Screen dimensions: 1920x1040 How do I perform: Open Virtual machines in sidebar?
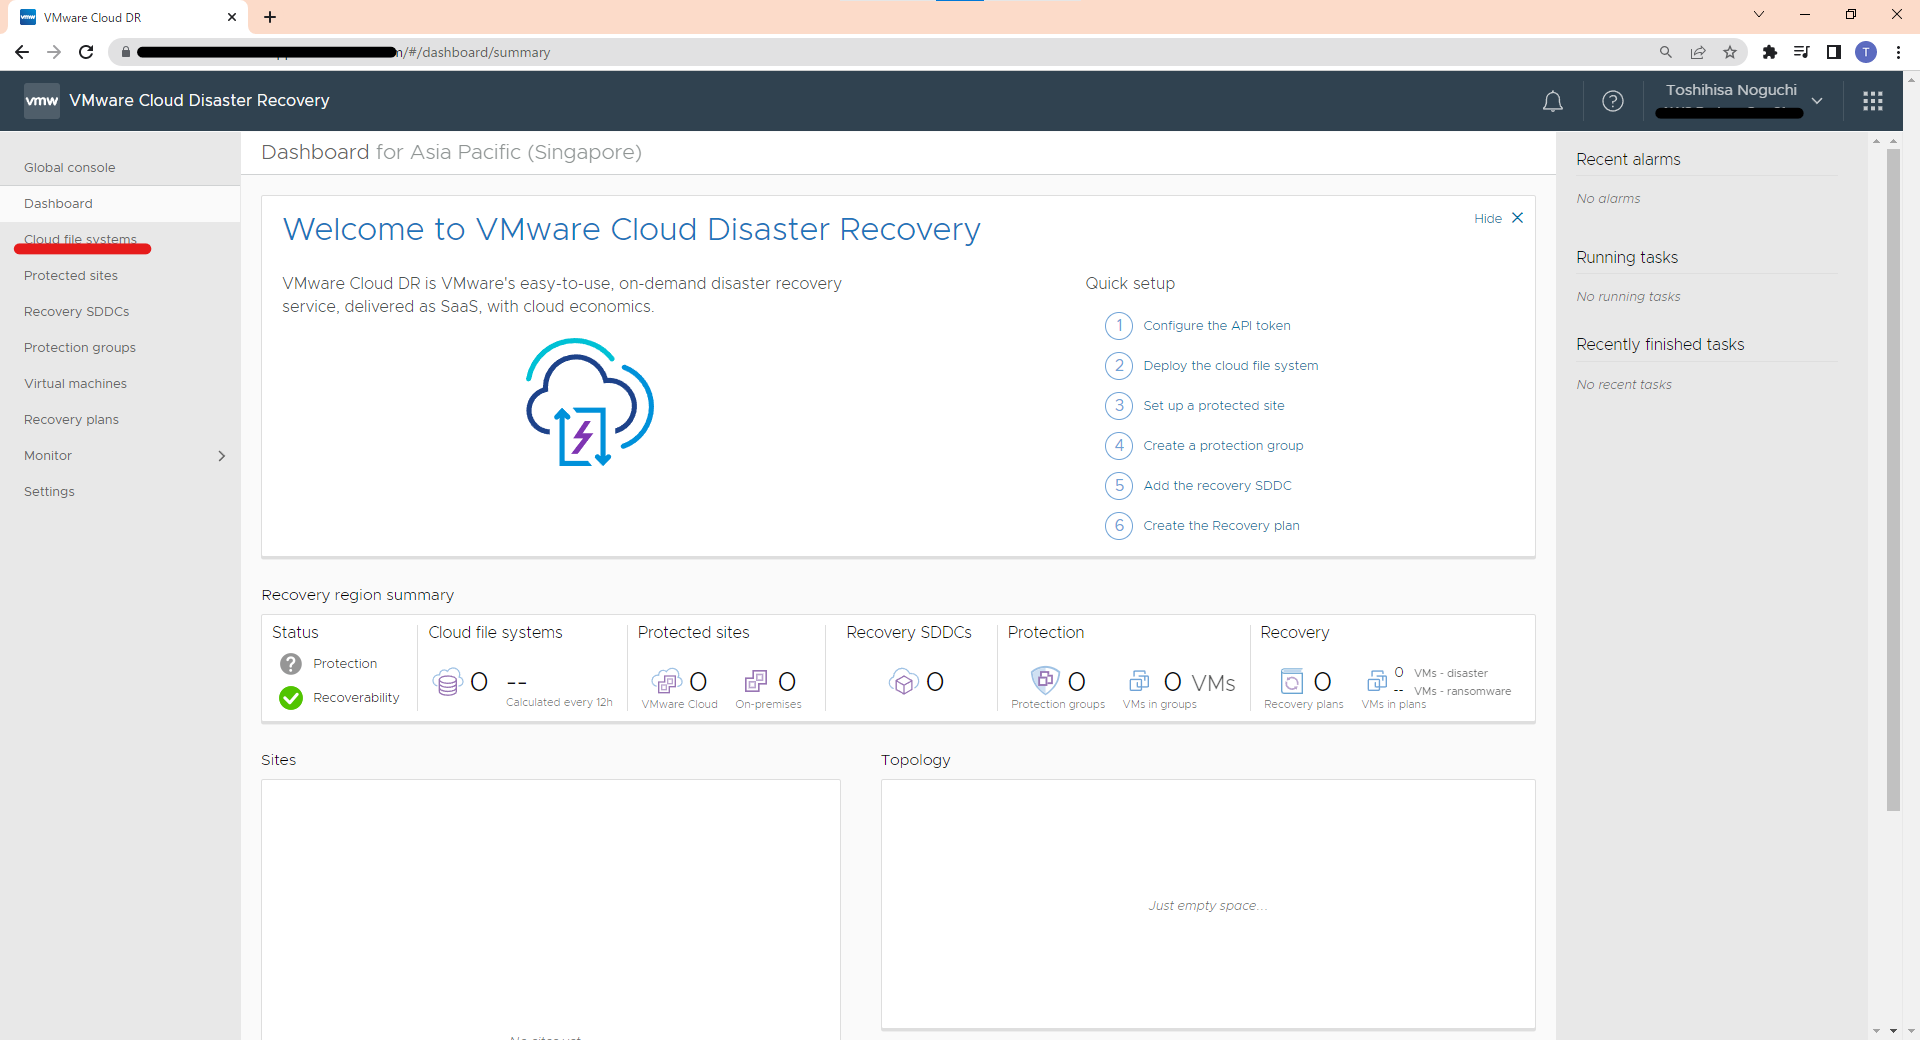(76, 384)
